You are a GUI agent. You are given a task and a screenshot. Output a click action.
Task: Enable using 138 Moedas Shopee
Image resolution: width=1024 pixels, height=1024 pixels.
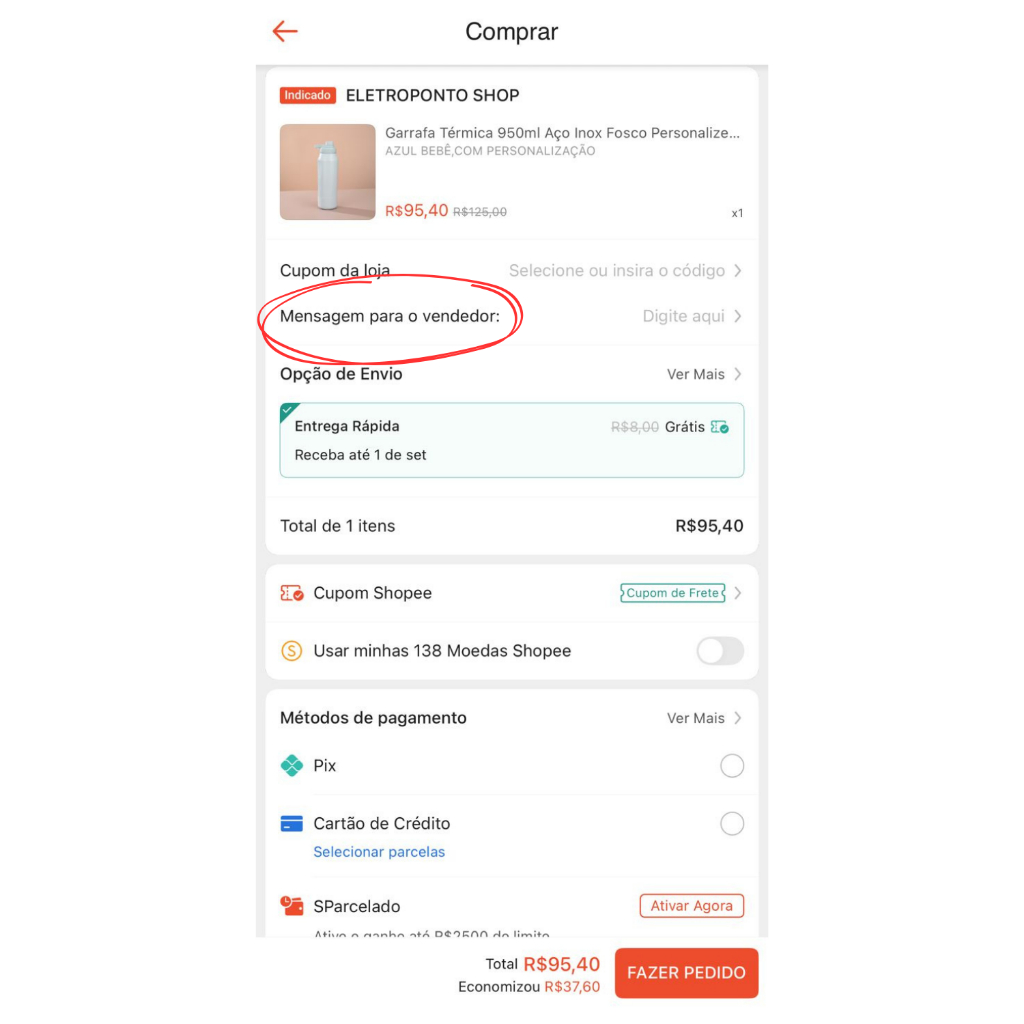coord(720,650)
